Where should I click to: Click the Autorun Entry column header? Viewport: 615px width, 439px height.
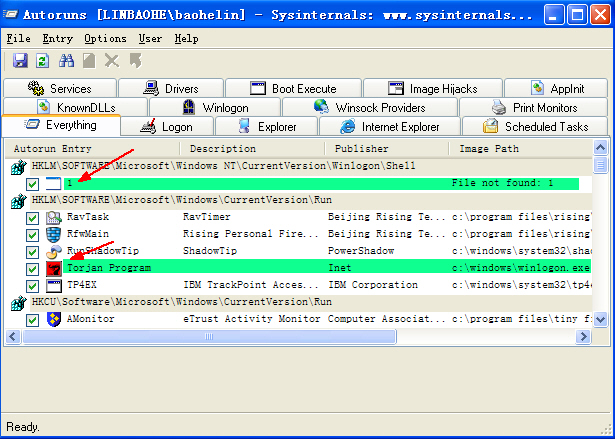92,149
